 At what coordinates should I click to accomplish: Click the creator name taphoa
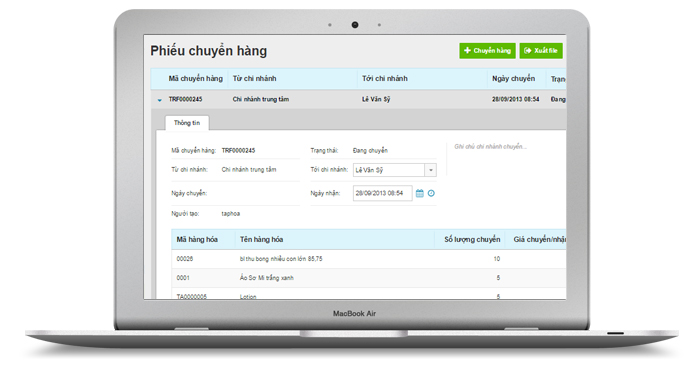(x=231, y=214)
